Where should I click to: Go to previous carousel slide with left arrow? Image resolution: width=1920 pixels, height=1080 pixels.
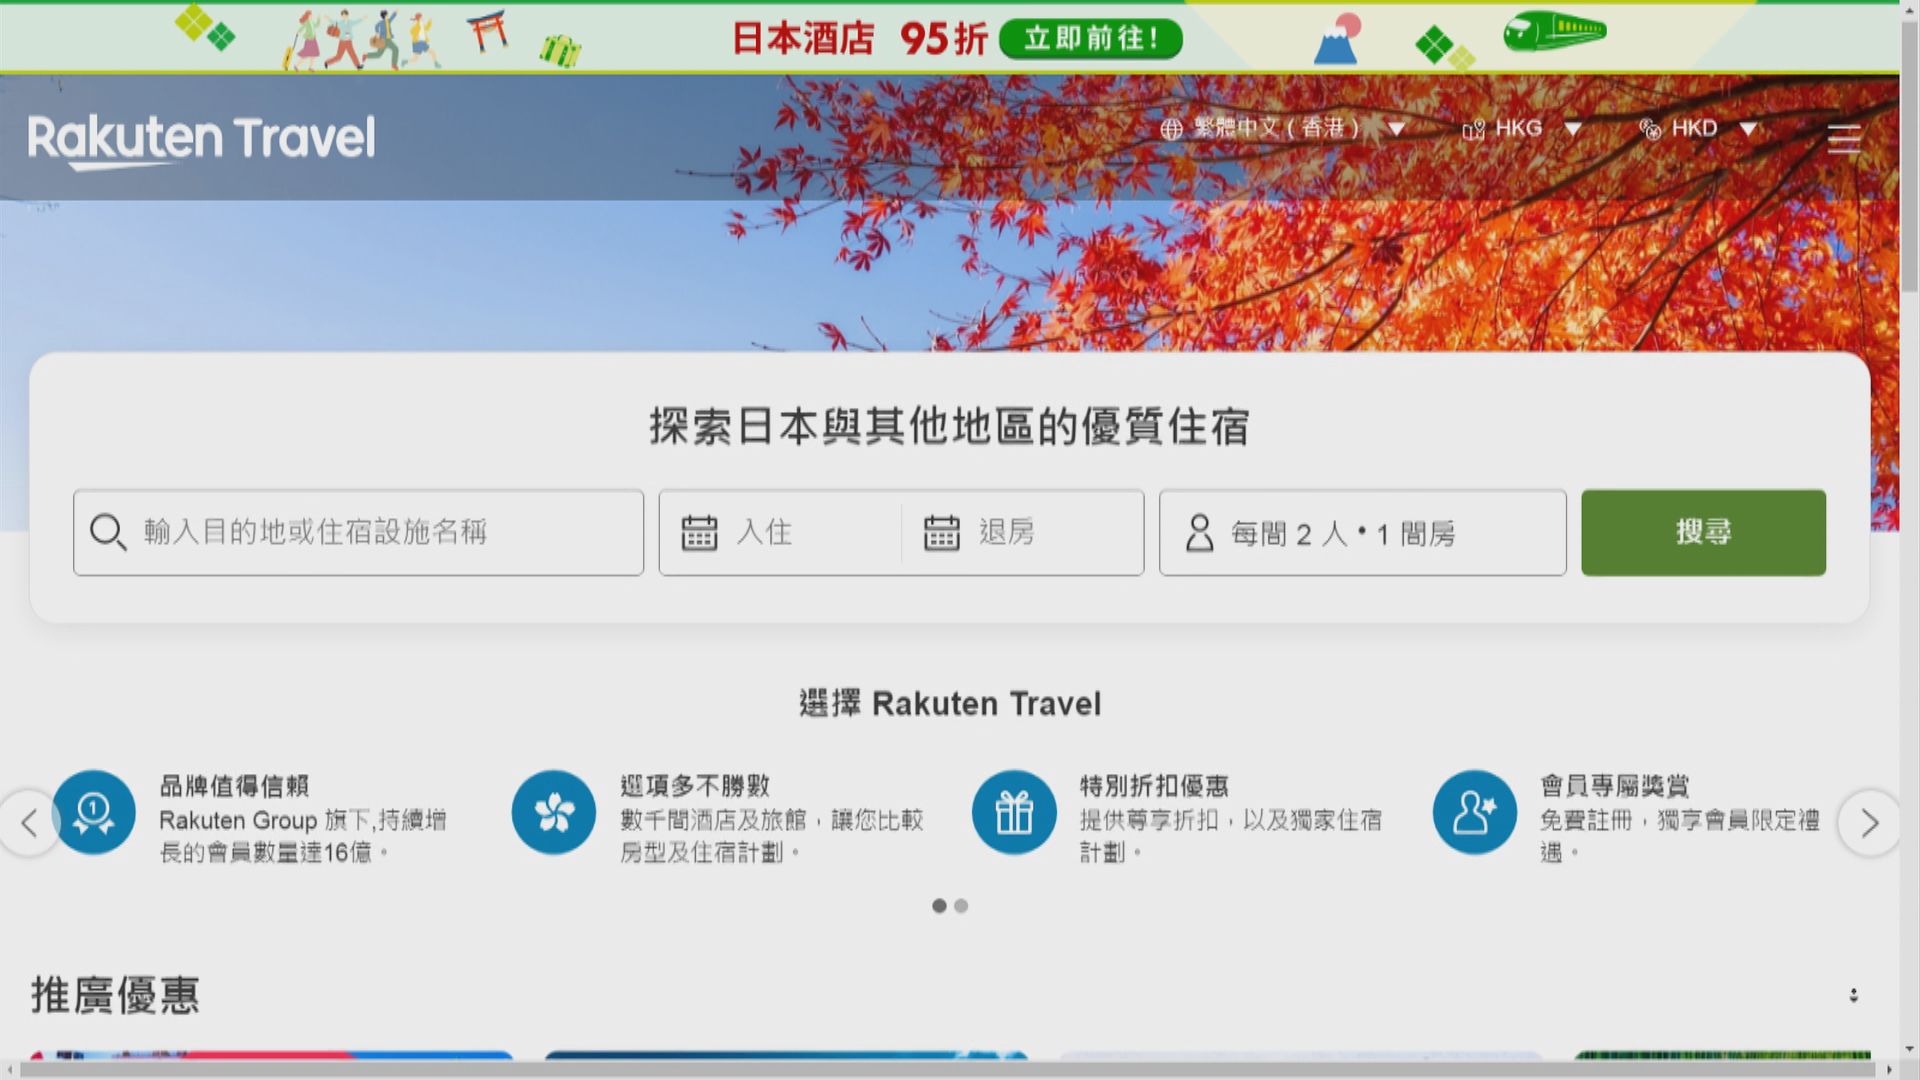(x=29, y=823)
